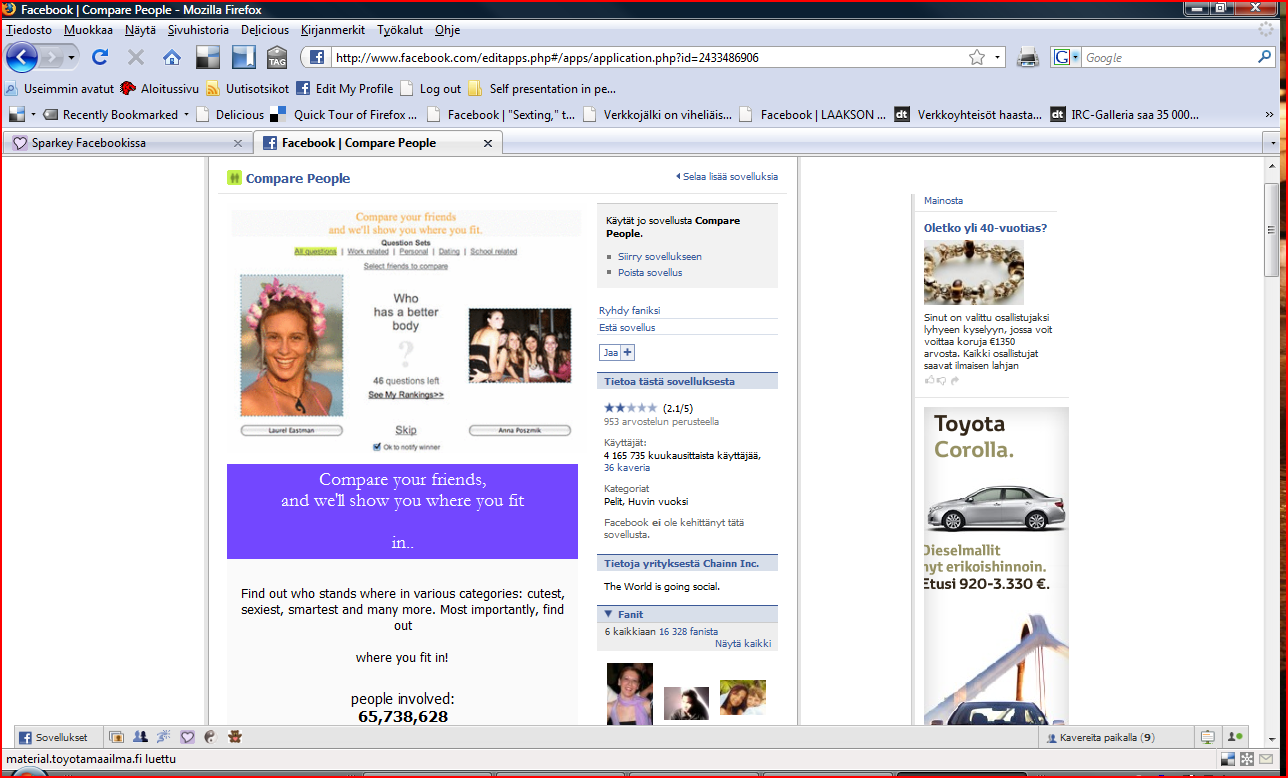Open the Ohje menu
1288x778 pixels.
(x=447, y=30)
